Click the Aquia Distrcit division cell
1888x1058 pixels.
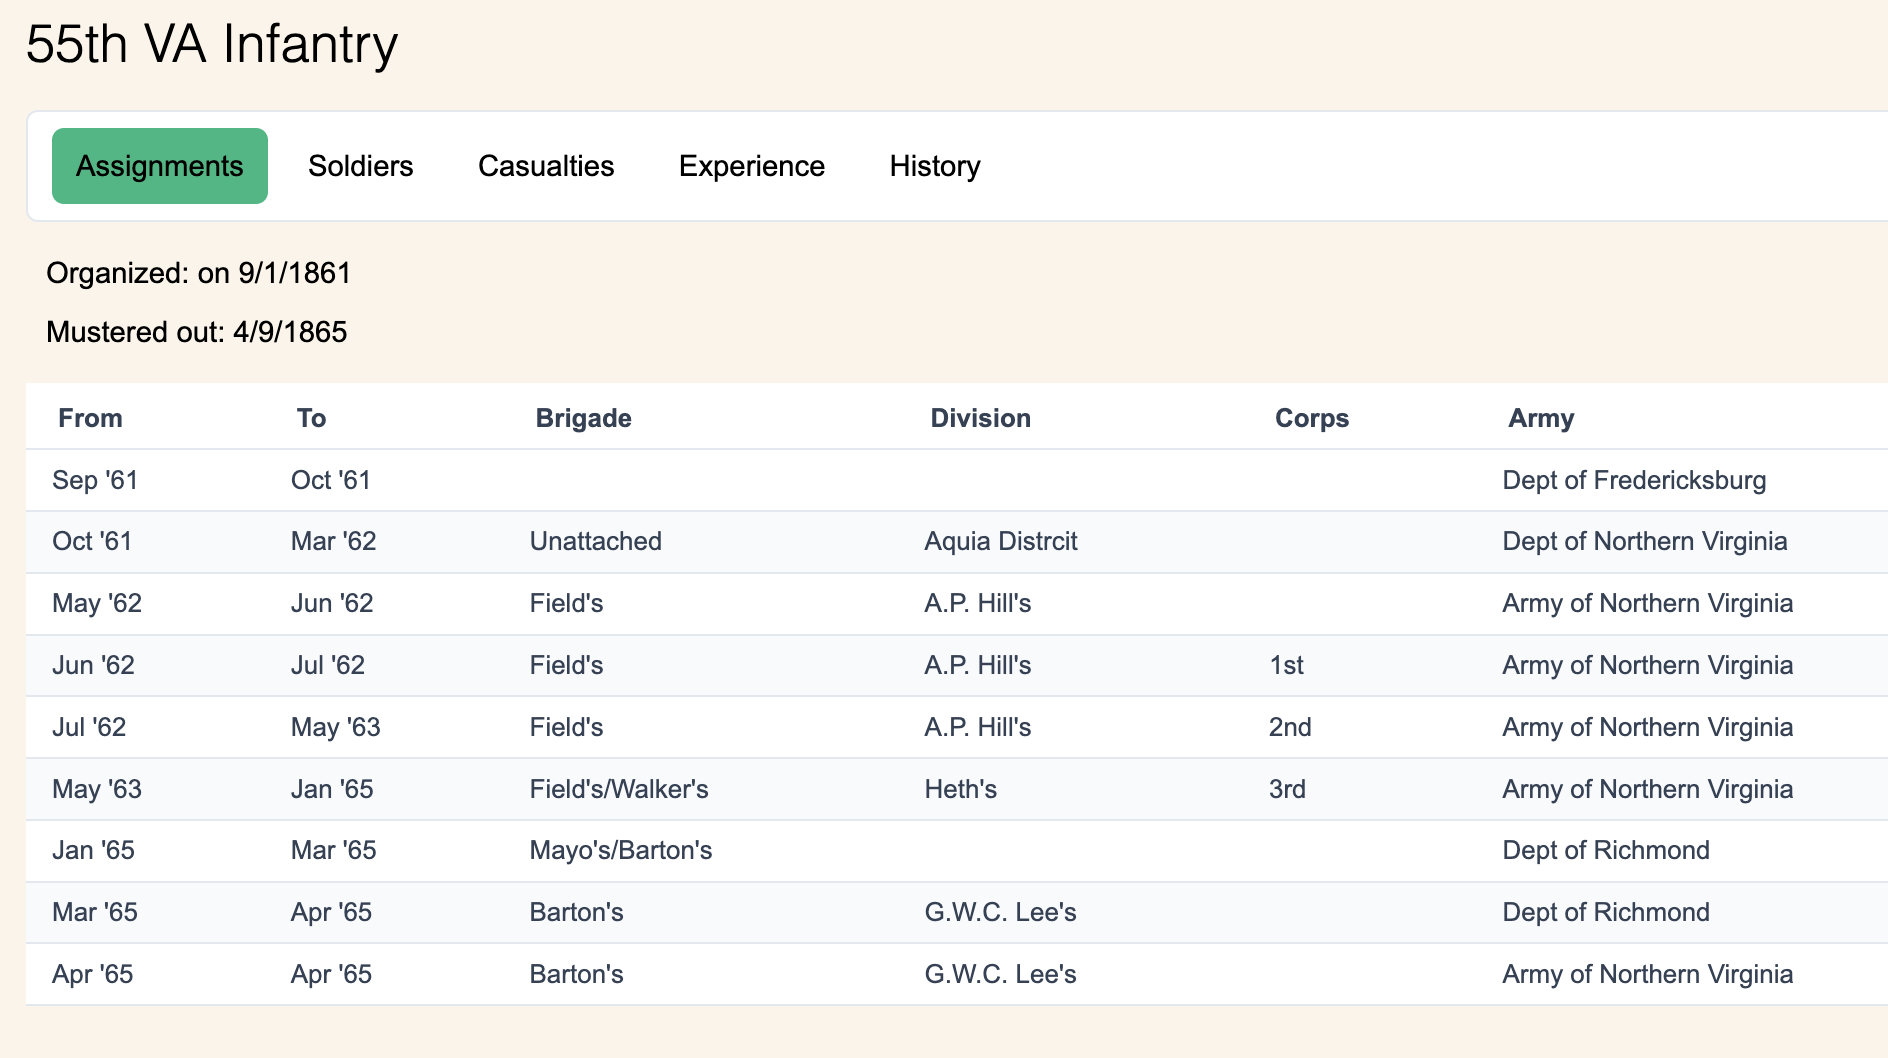[x=1001, y=541]
